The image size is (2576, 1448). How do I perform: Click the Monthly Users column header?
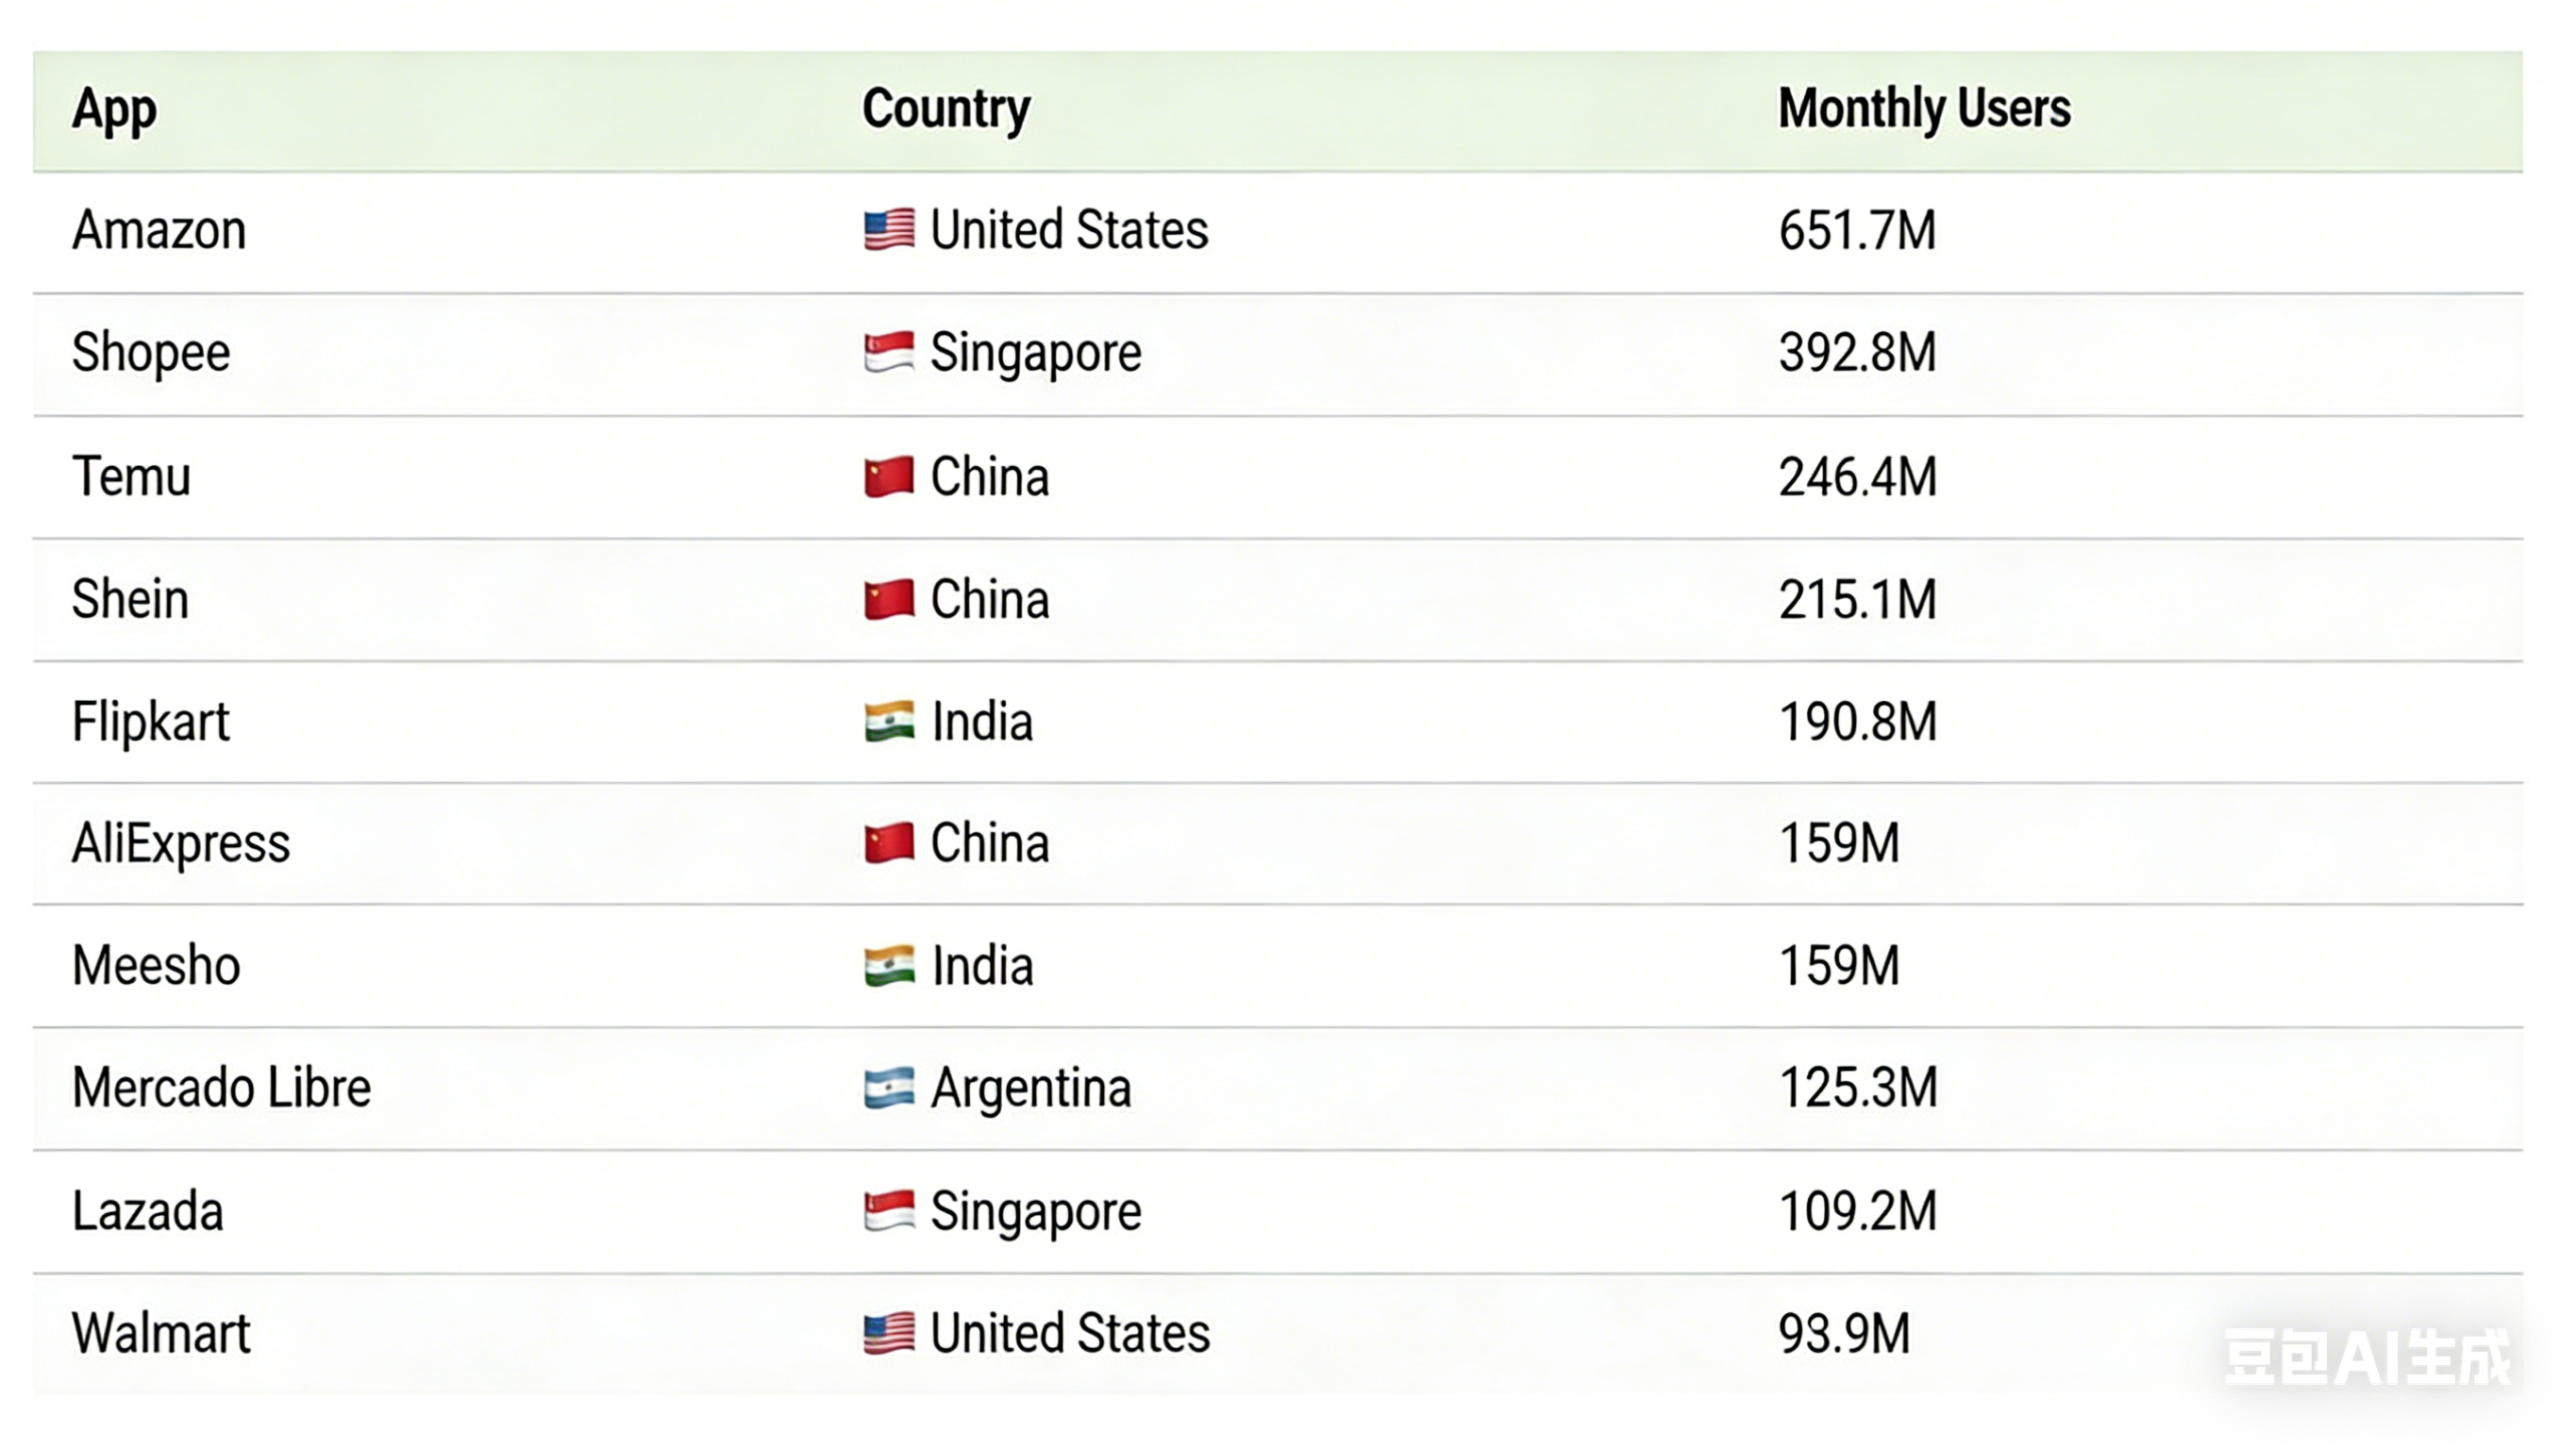click(1923, 109)
